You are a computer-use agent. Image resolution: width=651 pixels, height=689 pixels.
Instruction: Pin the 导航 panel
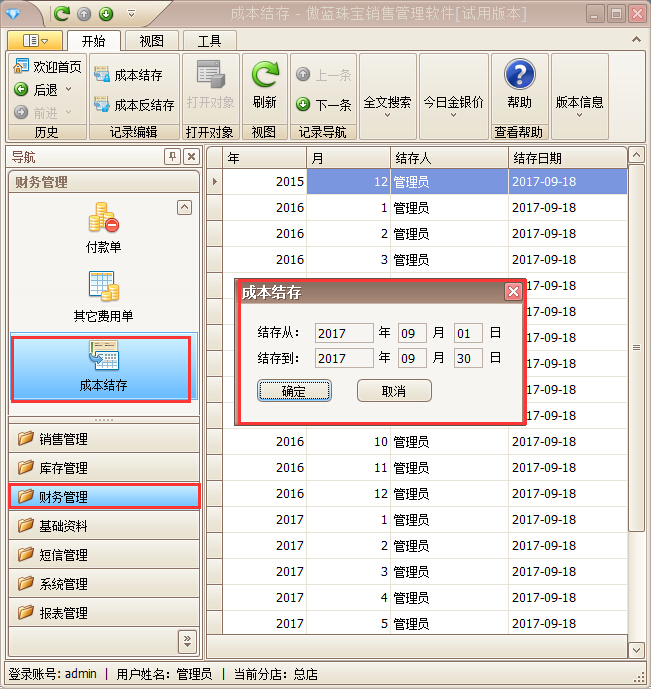point(172,157)
